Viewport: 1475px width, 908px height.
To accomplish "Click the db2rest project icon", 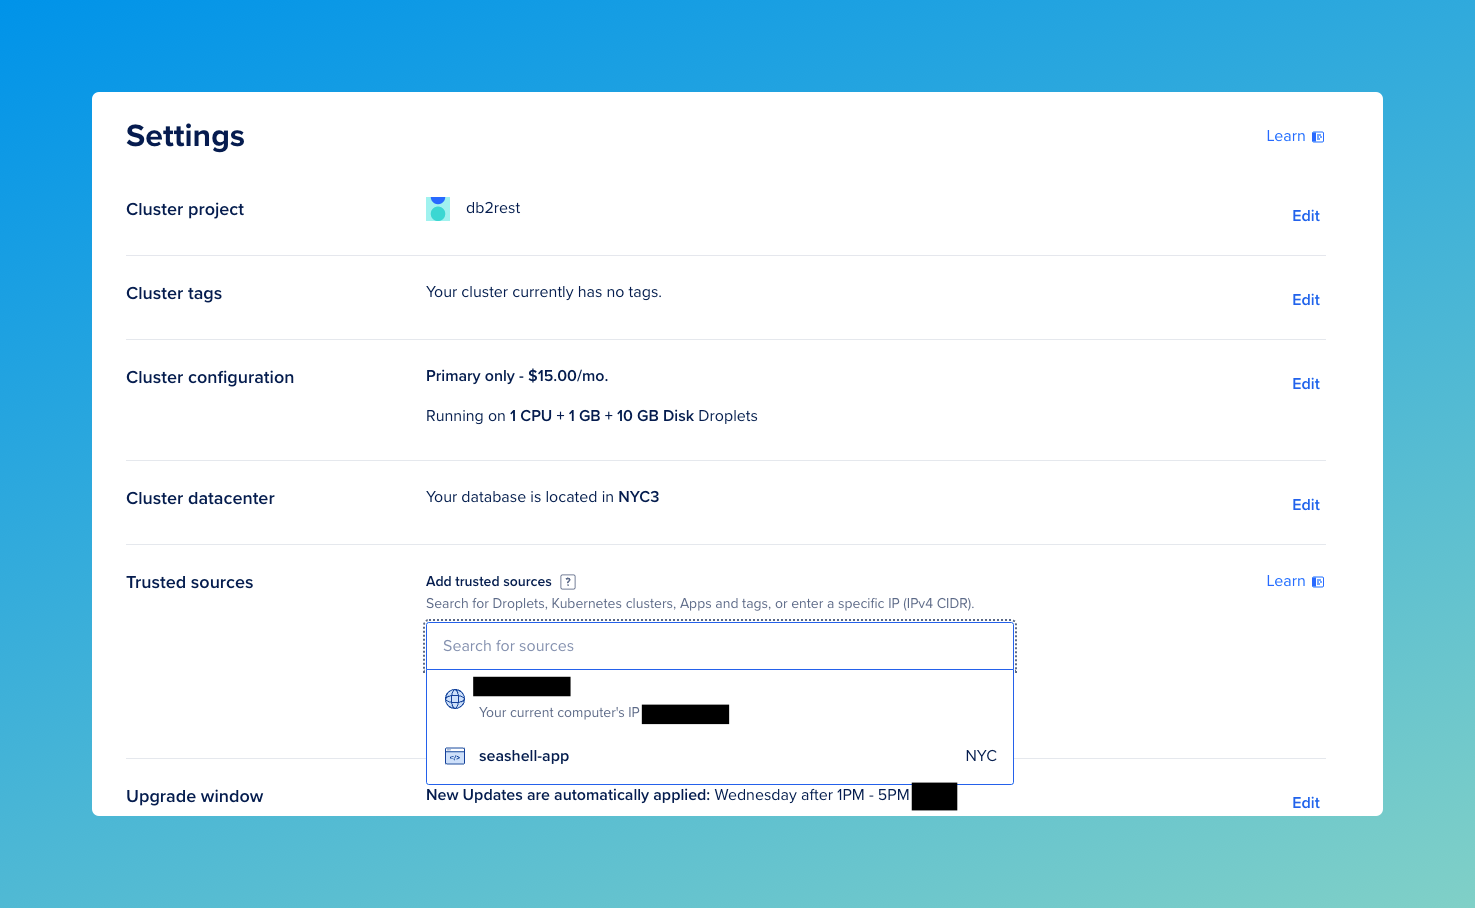I will pos(438,208).
